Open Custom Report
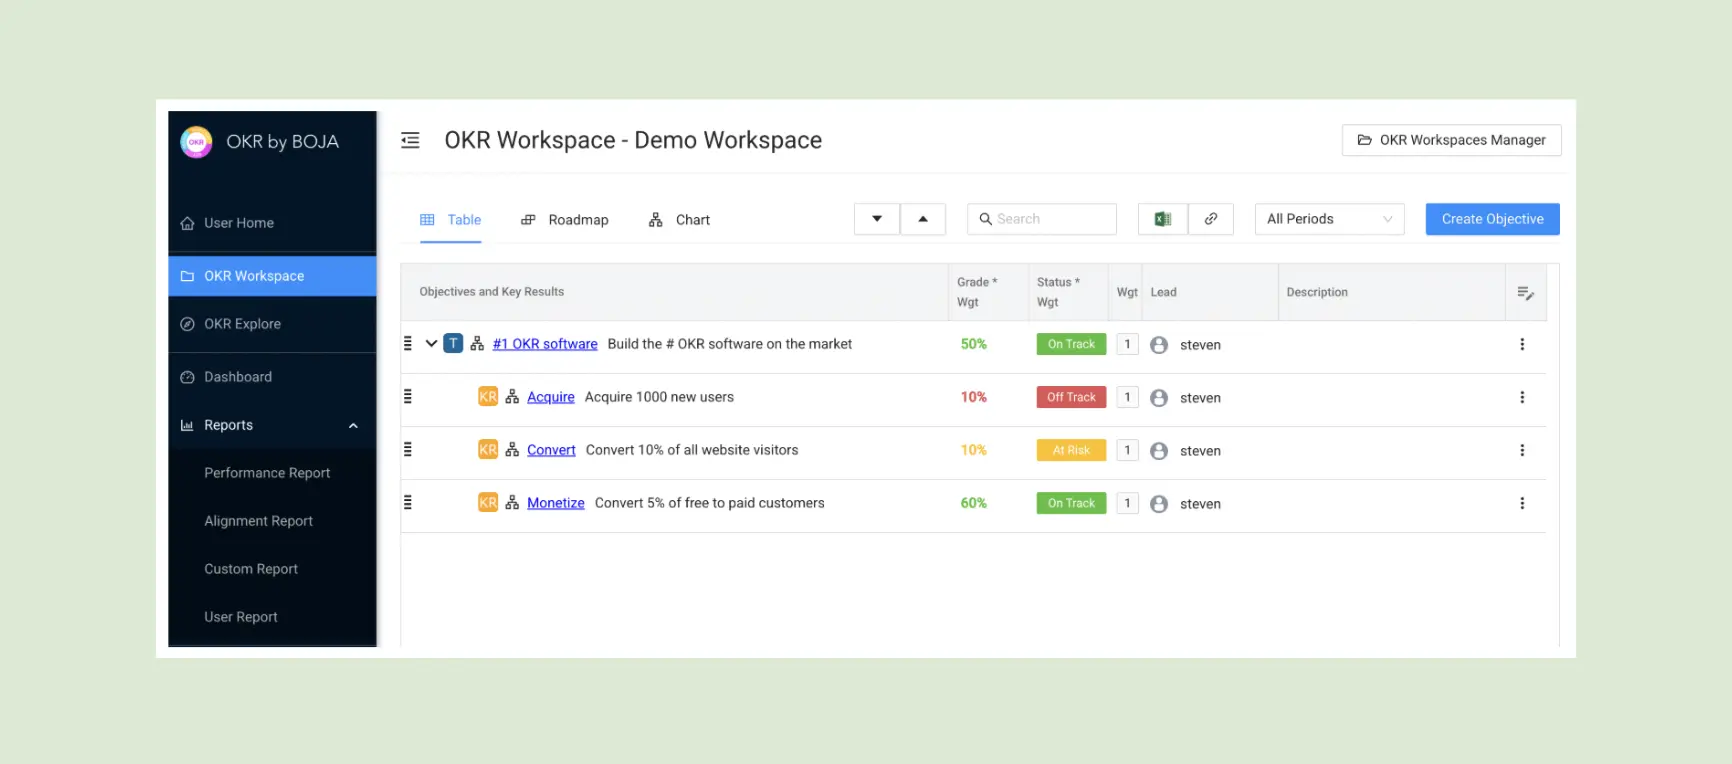Screen dimensions: 1732x764 point(251,569)
